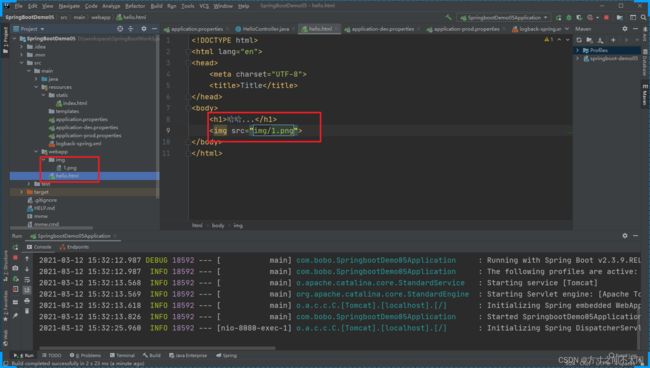Collapse the webapp folder
This screenshot has height=368, width=650.
click(36, 152)
